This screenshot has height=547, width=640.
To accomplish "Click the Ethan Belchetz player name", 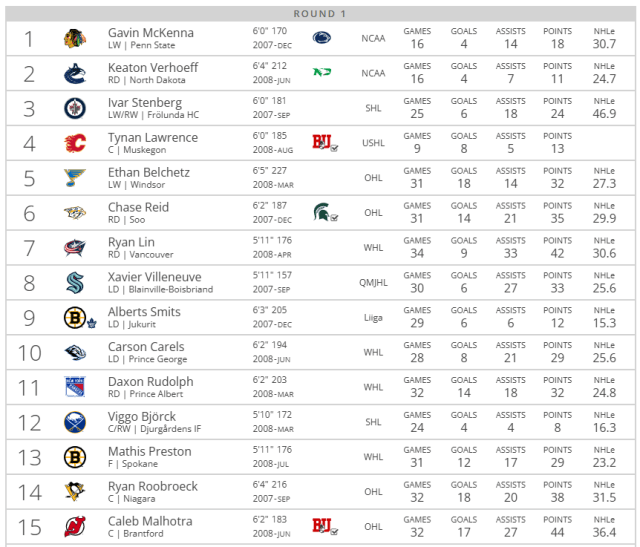I will (149, 172).
